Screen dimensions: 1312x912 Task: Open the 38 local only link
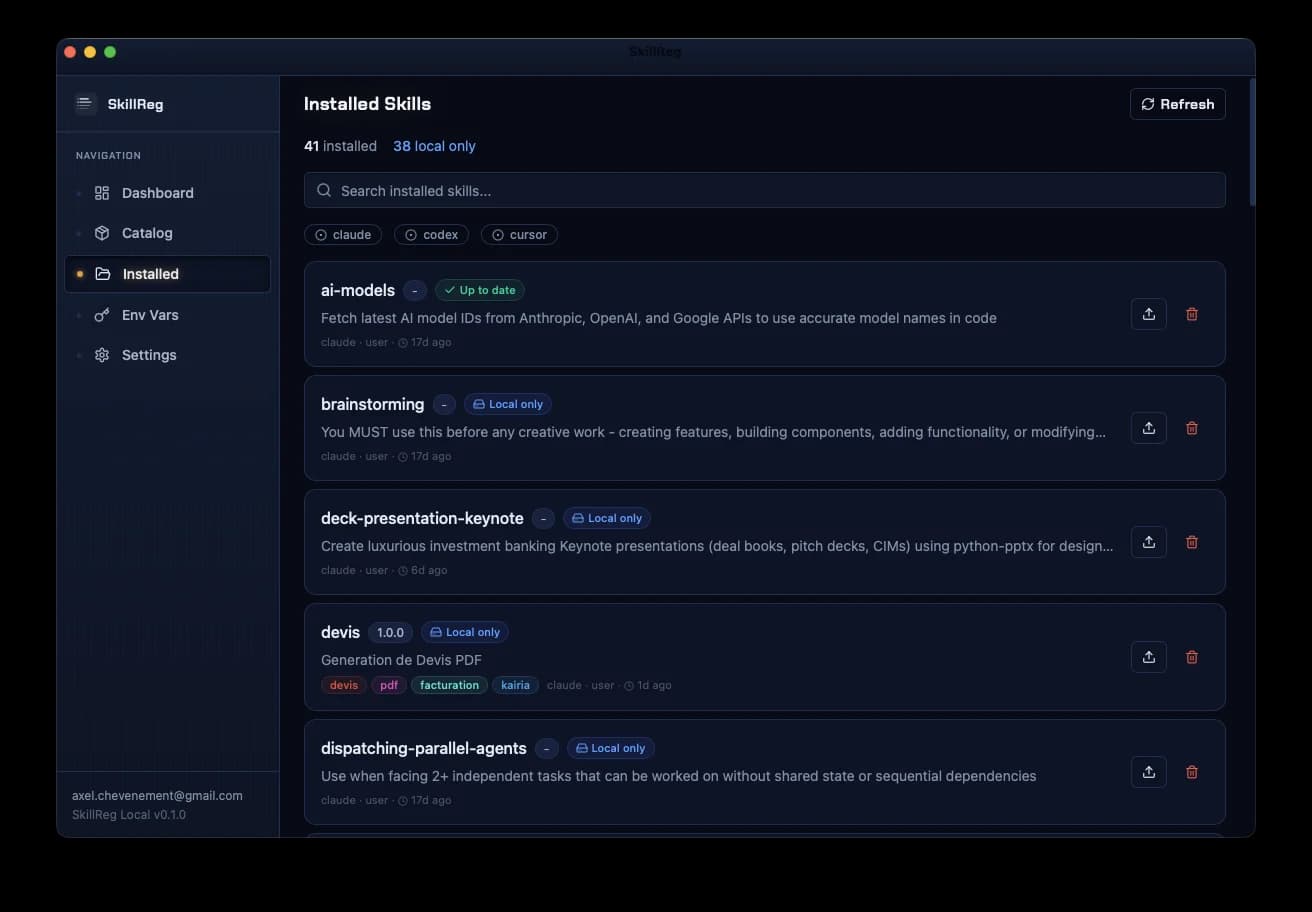(434, 145)
